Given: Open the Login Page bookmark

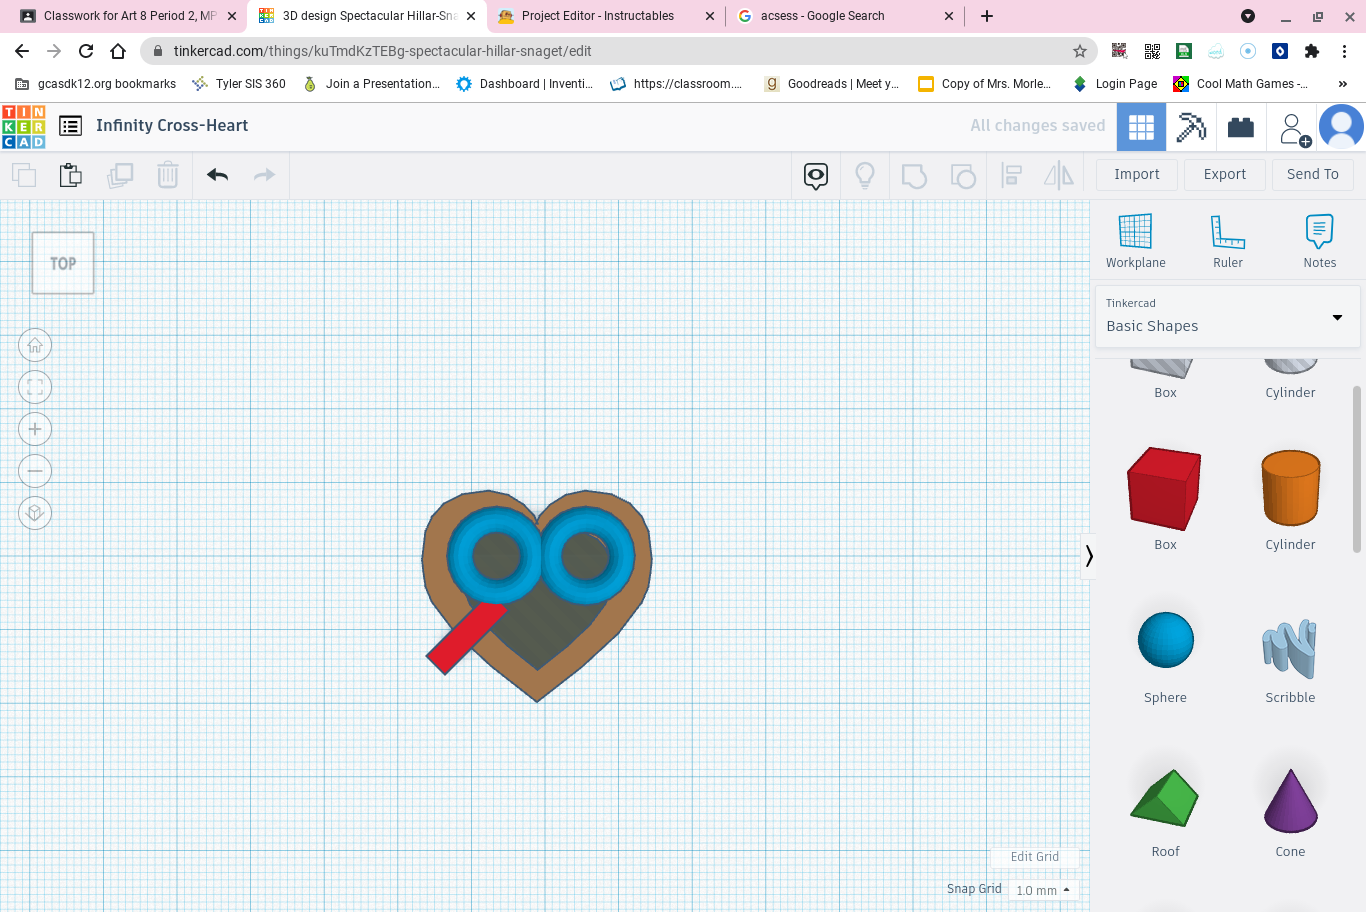Looking at the screenshot, I should point(1115,84).
